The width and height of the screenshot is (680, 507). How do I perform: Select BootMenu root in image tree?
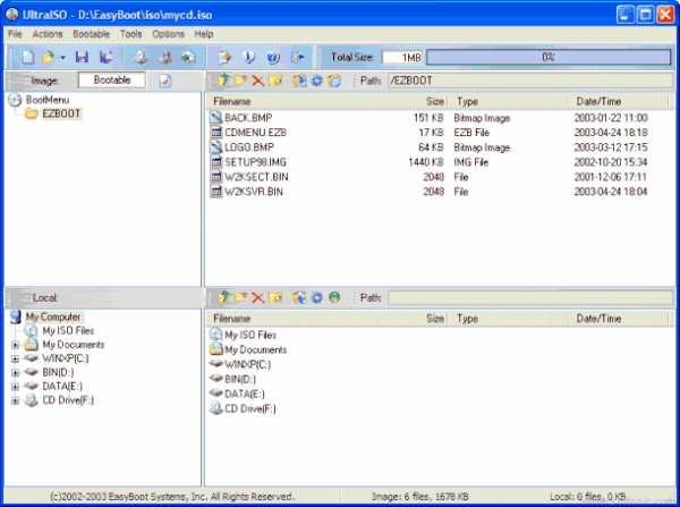tap(47, 100)
